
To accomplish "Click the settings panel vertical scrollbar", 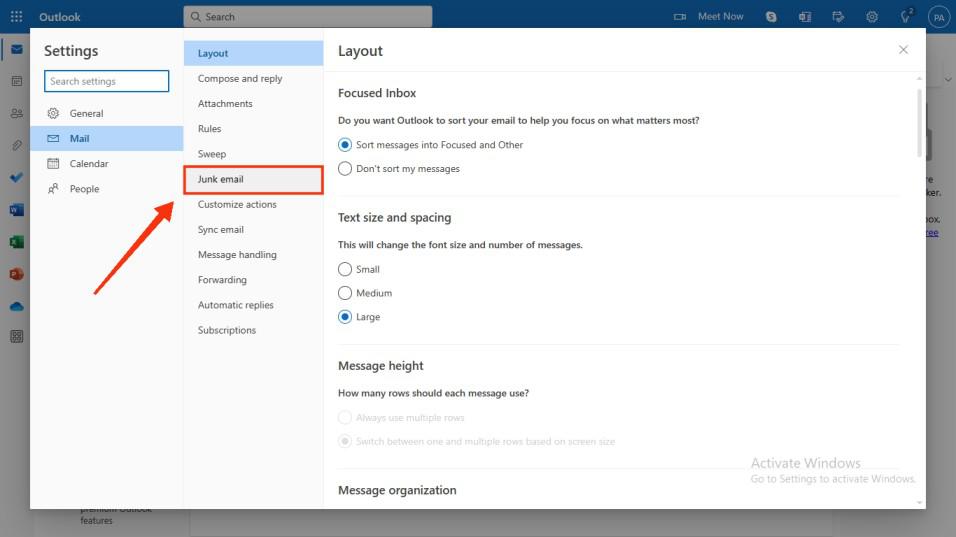I will (x=919, y=124).
